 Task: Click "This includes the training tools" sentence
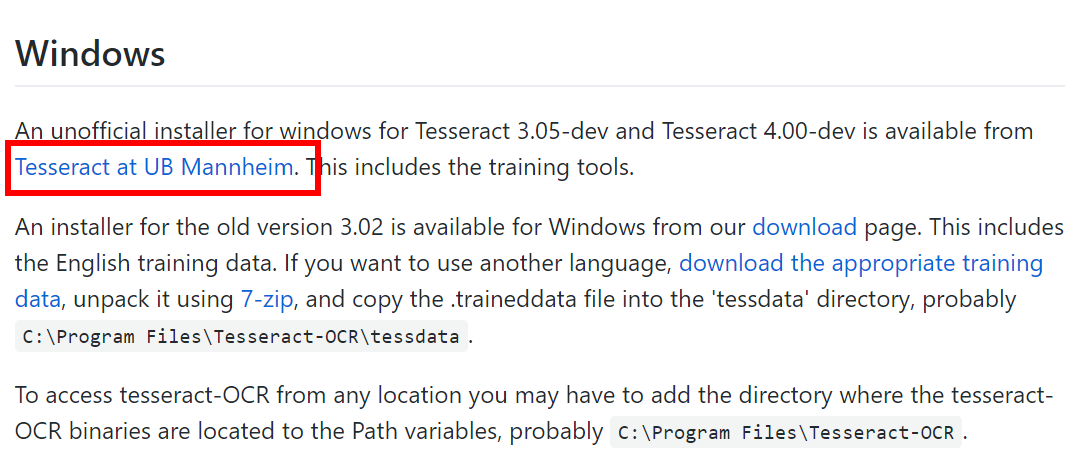(x=469, y=167)
